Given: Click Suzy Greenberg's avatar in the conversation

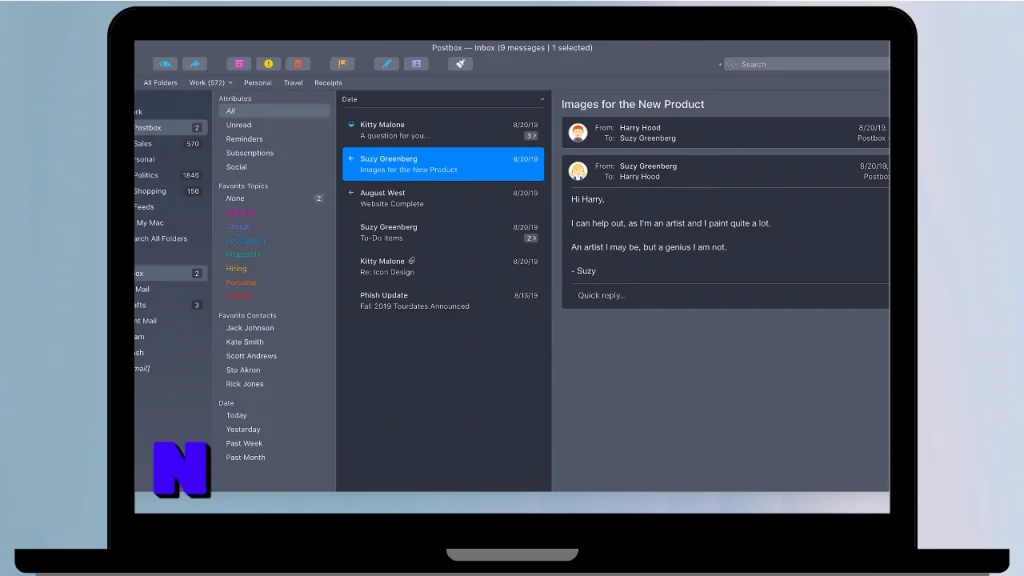Looking at the screenshot, I should pyautogui.click(x=577, y=171).
